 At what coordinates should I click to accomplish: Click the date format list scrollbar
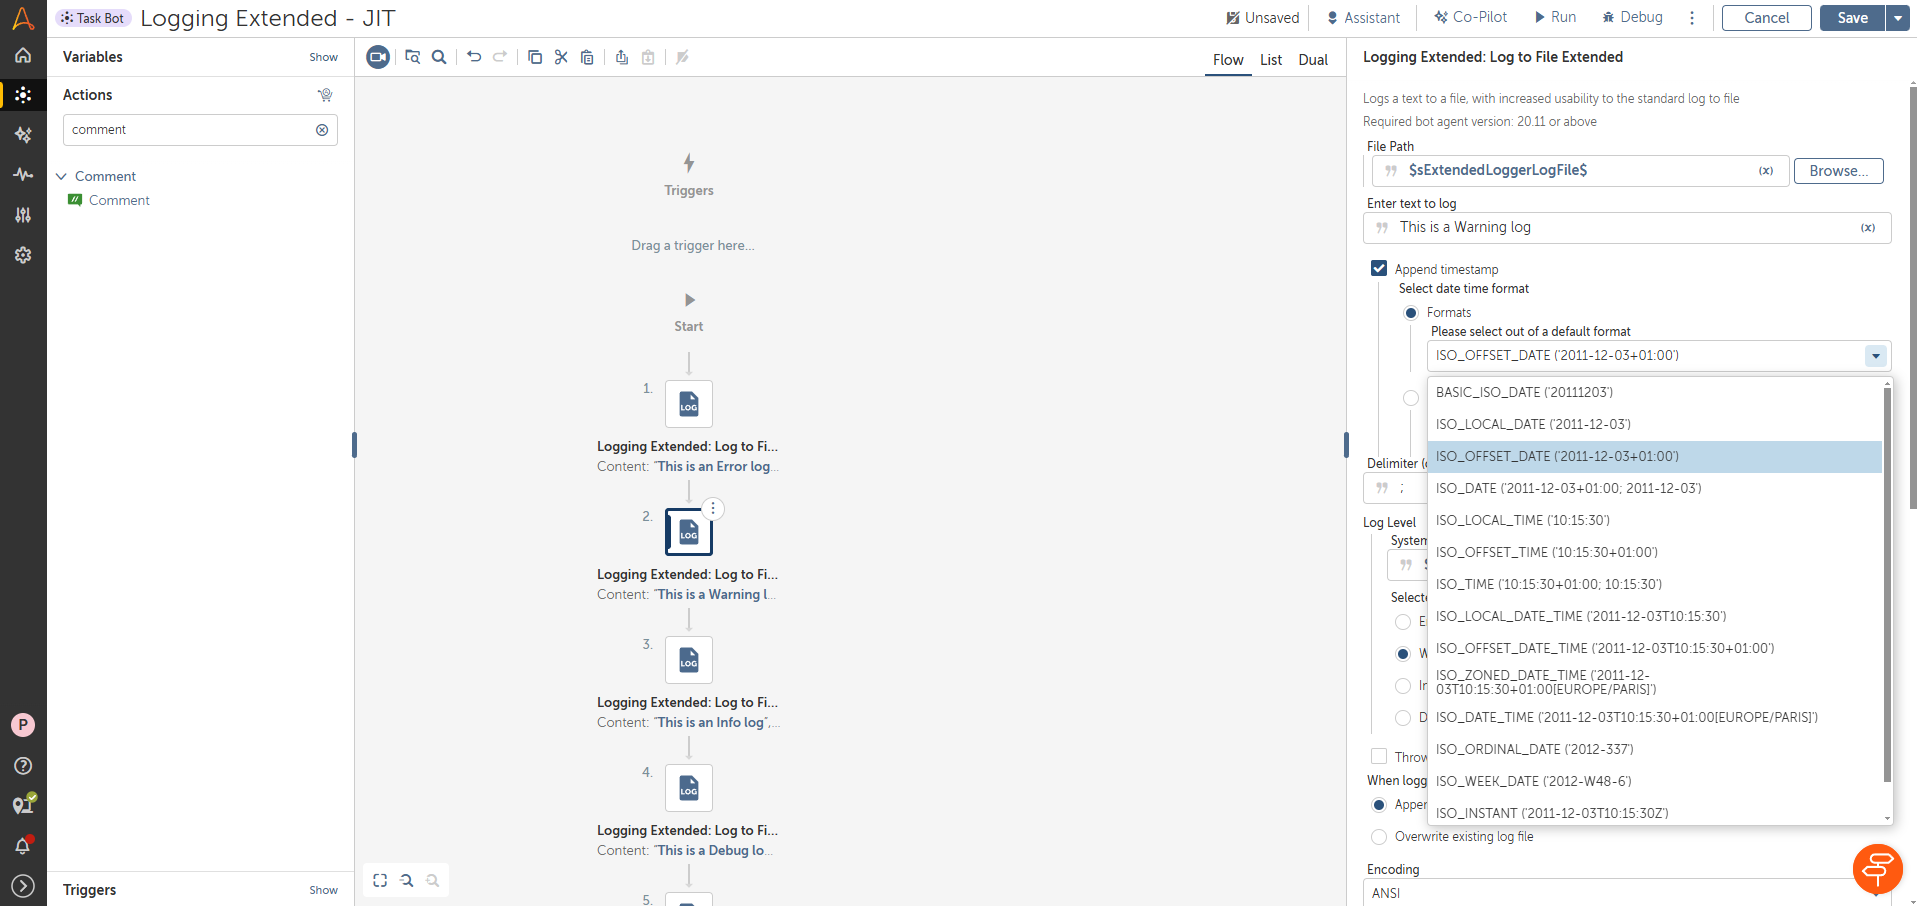1887,580
